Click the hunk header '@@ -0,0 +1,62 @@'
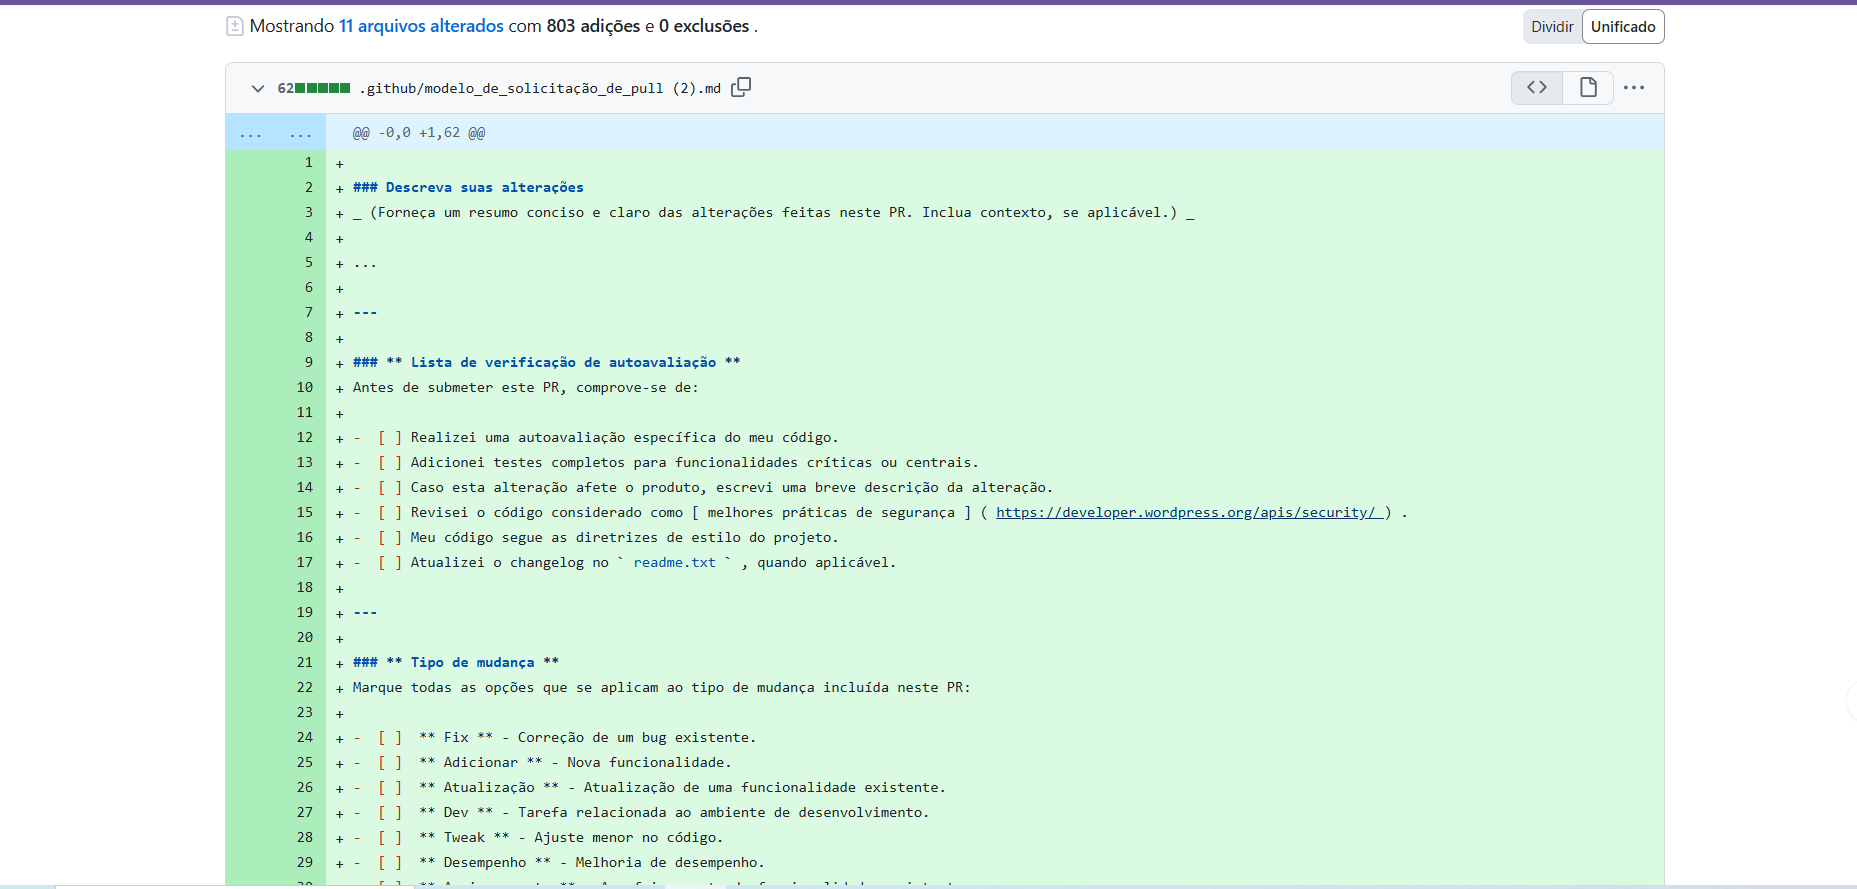Screen dimensions: 1857x889 point(419,133)
